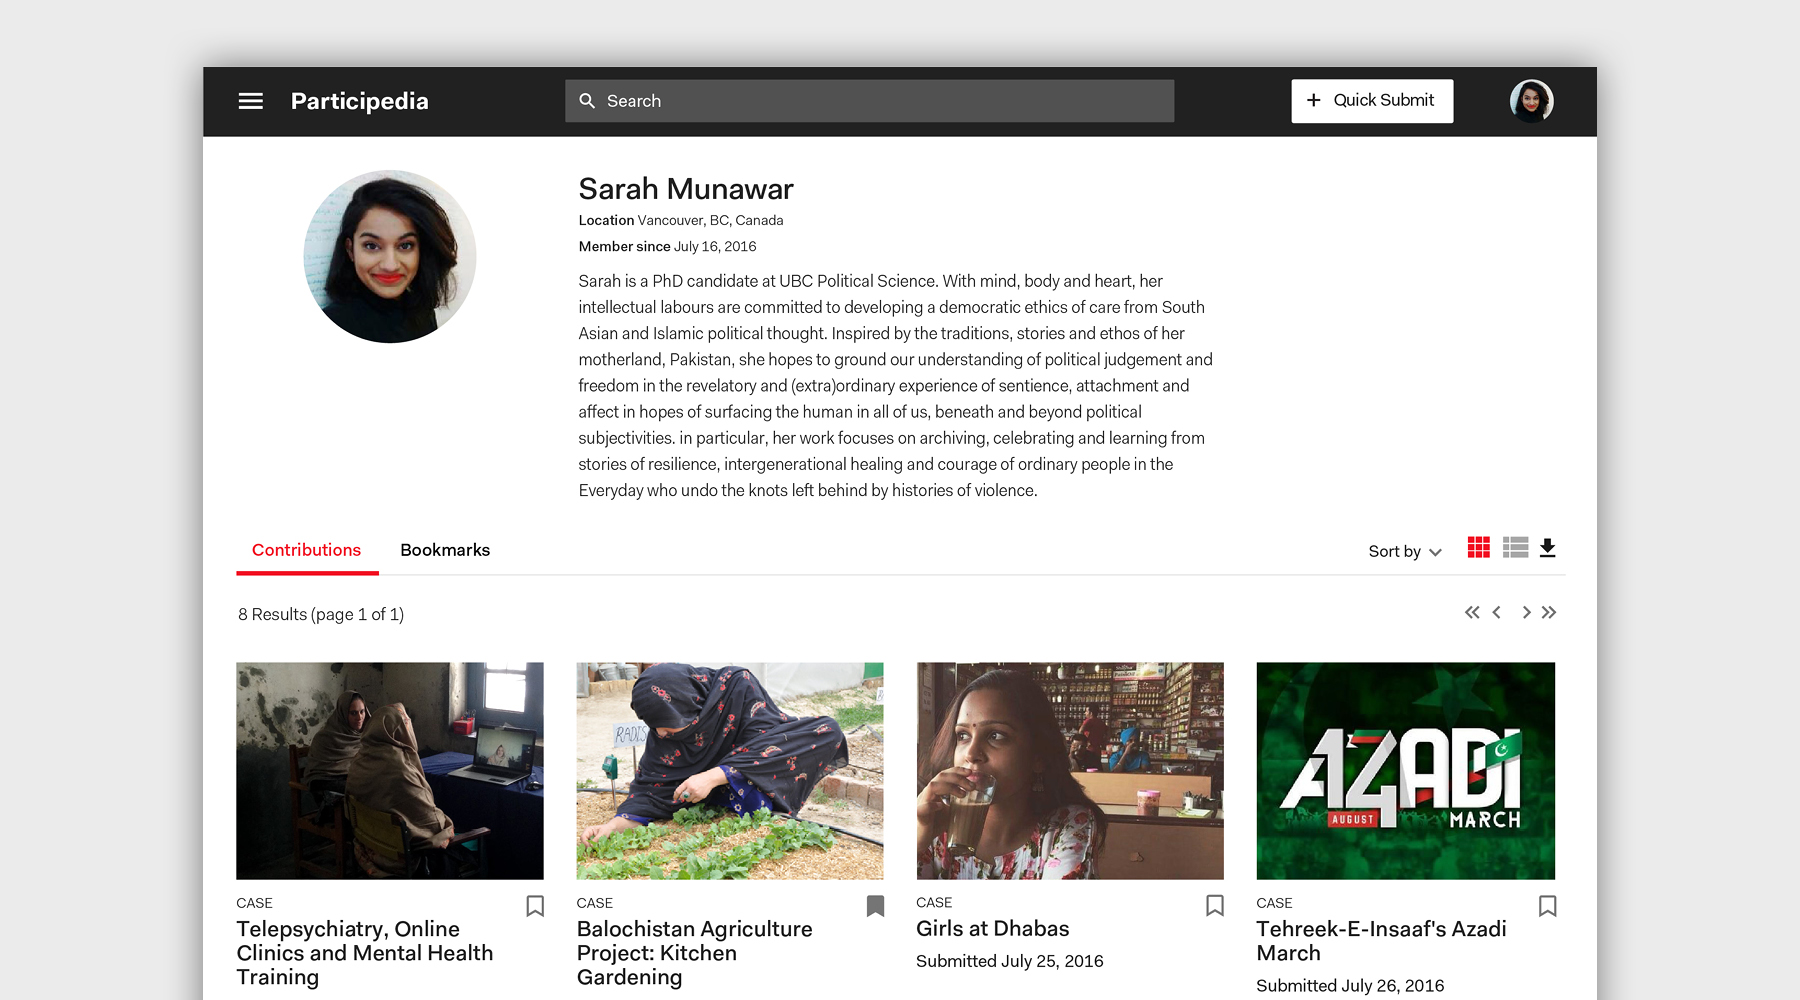
Task: Click the Quick Submit button
Action: [x=1372, y=101]
